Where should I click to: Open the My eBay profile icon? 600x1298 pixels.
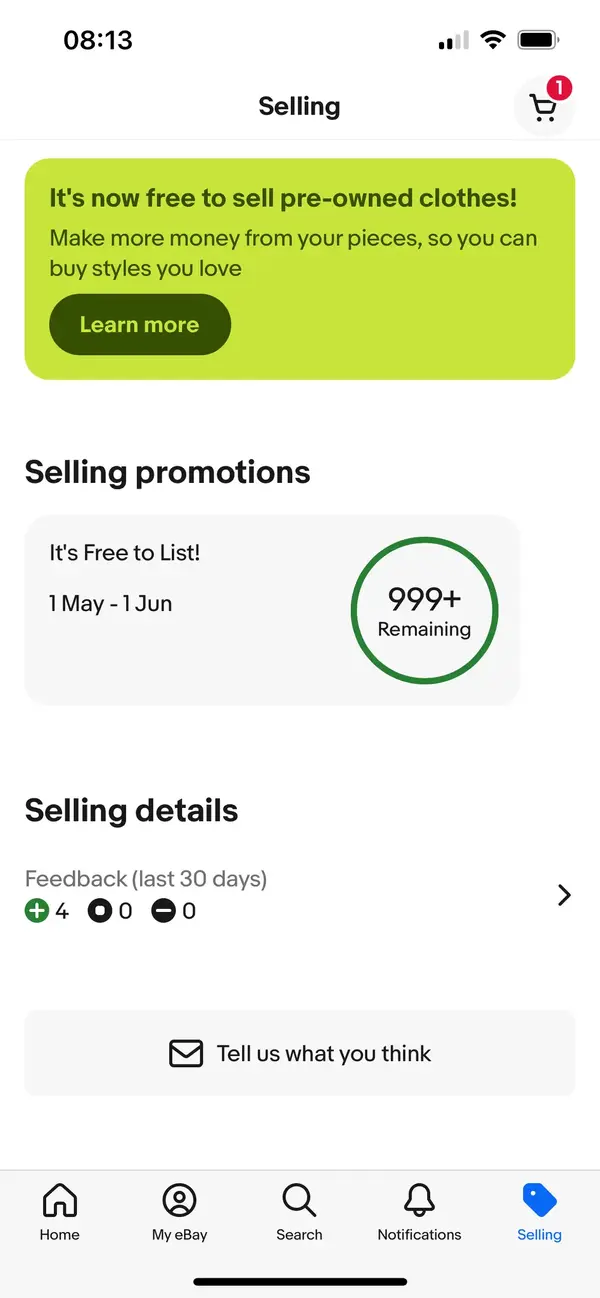179,1199
